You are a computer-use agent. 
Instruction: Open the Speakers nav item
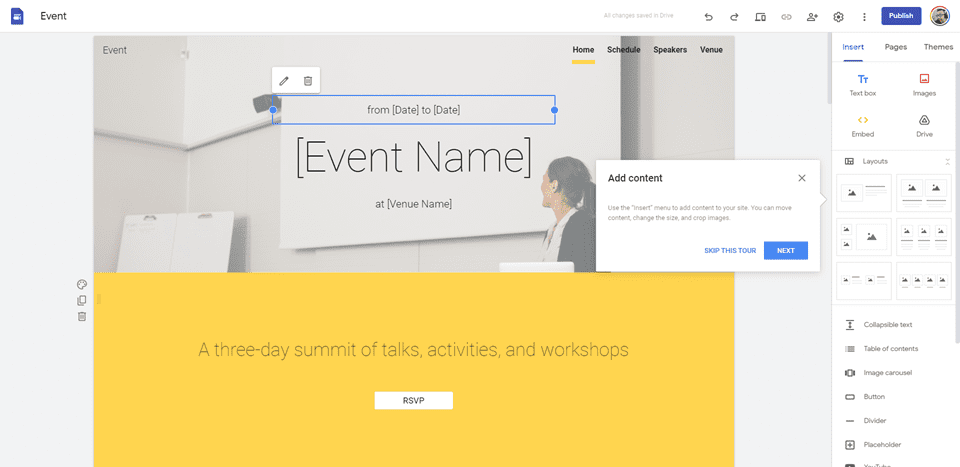[x=670, y=50]
